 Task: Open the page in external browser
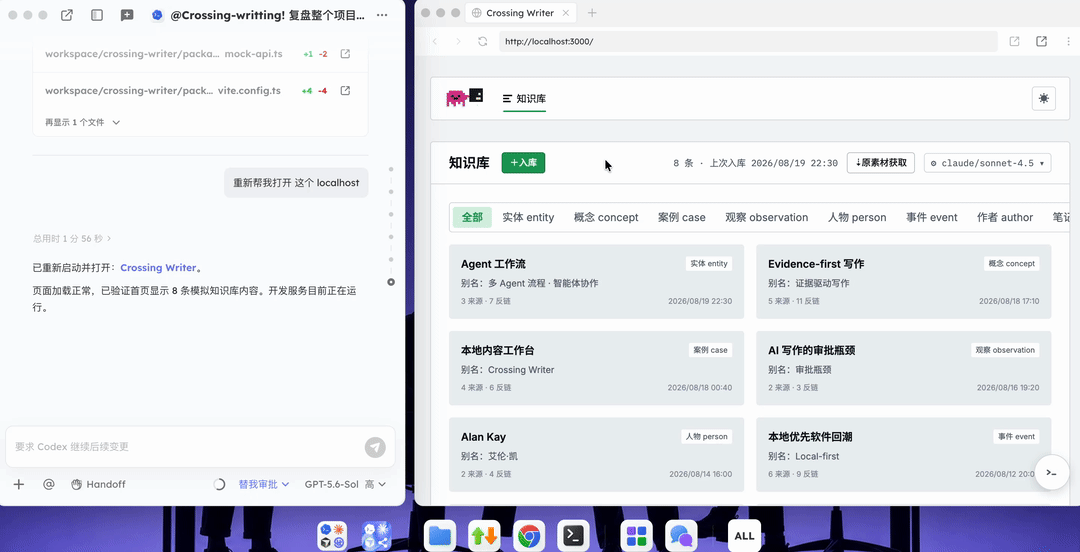[1041, 41]
